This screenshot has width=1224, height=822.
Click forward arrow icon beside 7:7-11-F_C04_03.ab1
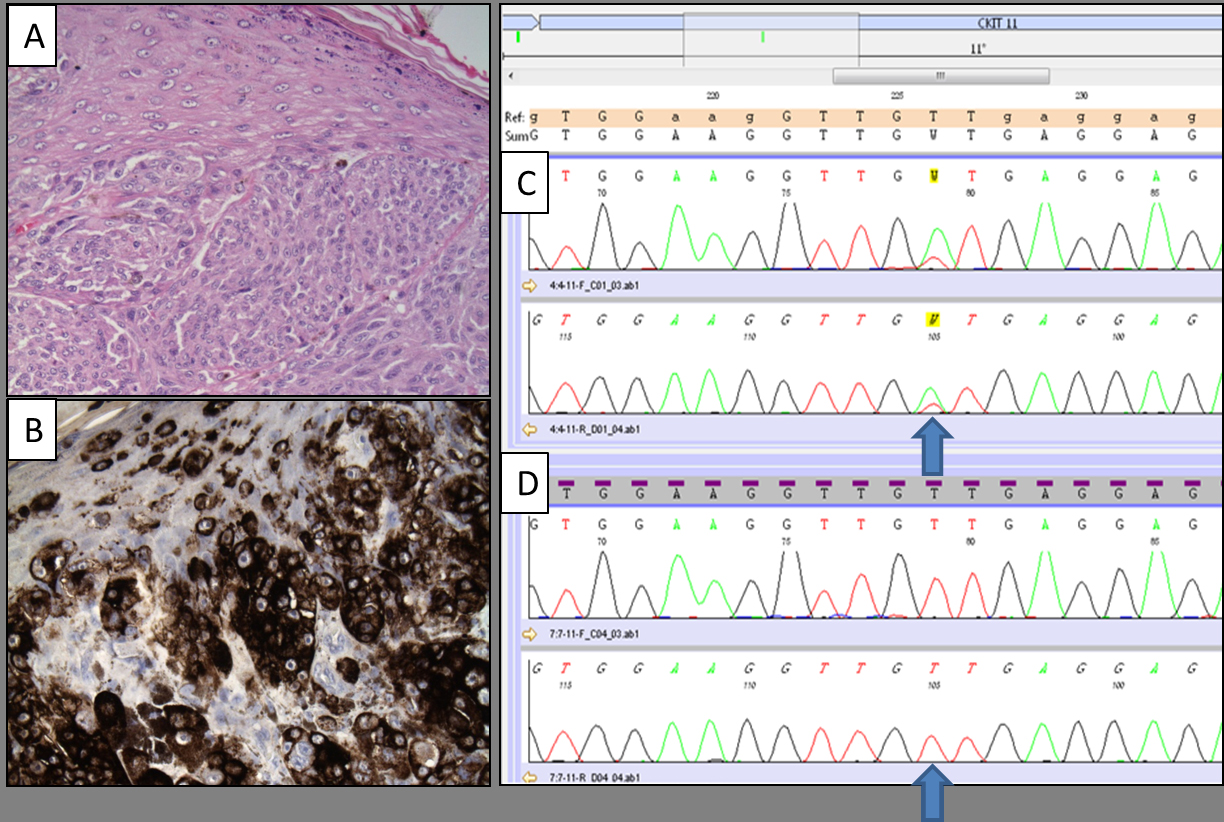click(x=530, y=633)
